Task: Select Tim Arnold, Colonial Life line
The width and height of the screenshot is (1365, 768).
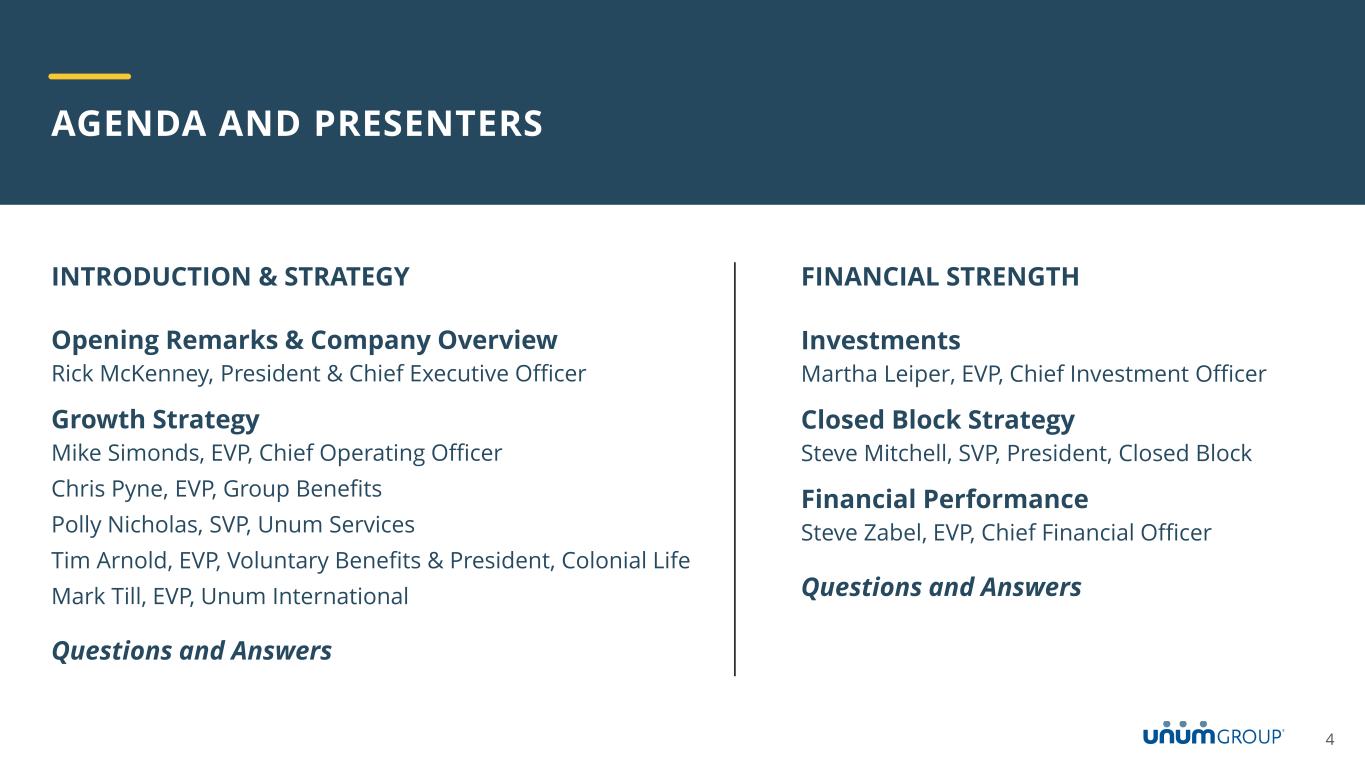Action: point(370,561)
